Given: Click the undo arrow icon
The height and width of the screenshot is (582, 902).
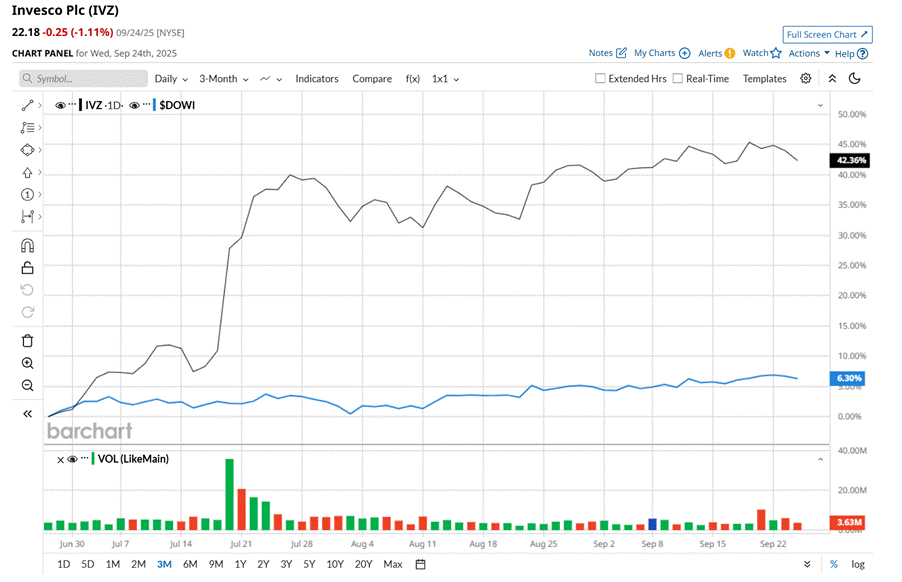Looking at the screenshot, I should (x=27, y=290).
